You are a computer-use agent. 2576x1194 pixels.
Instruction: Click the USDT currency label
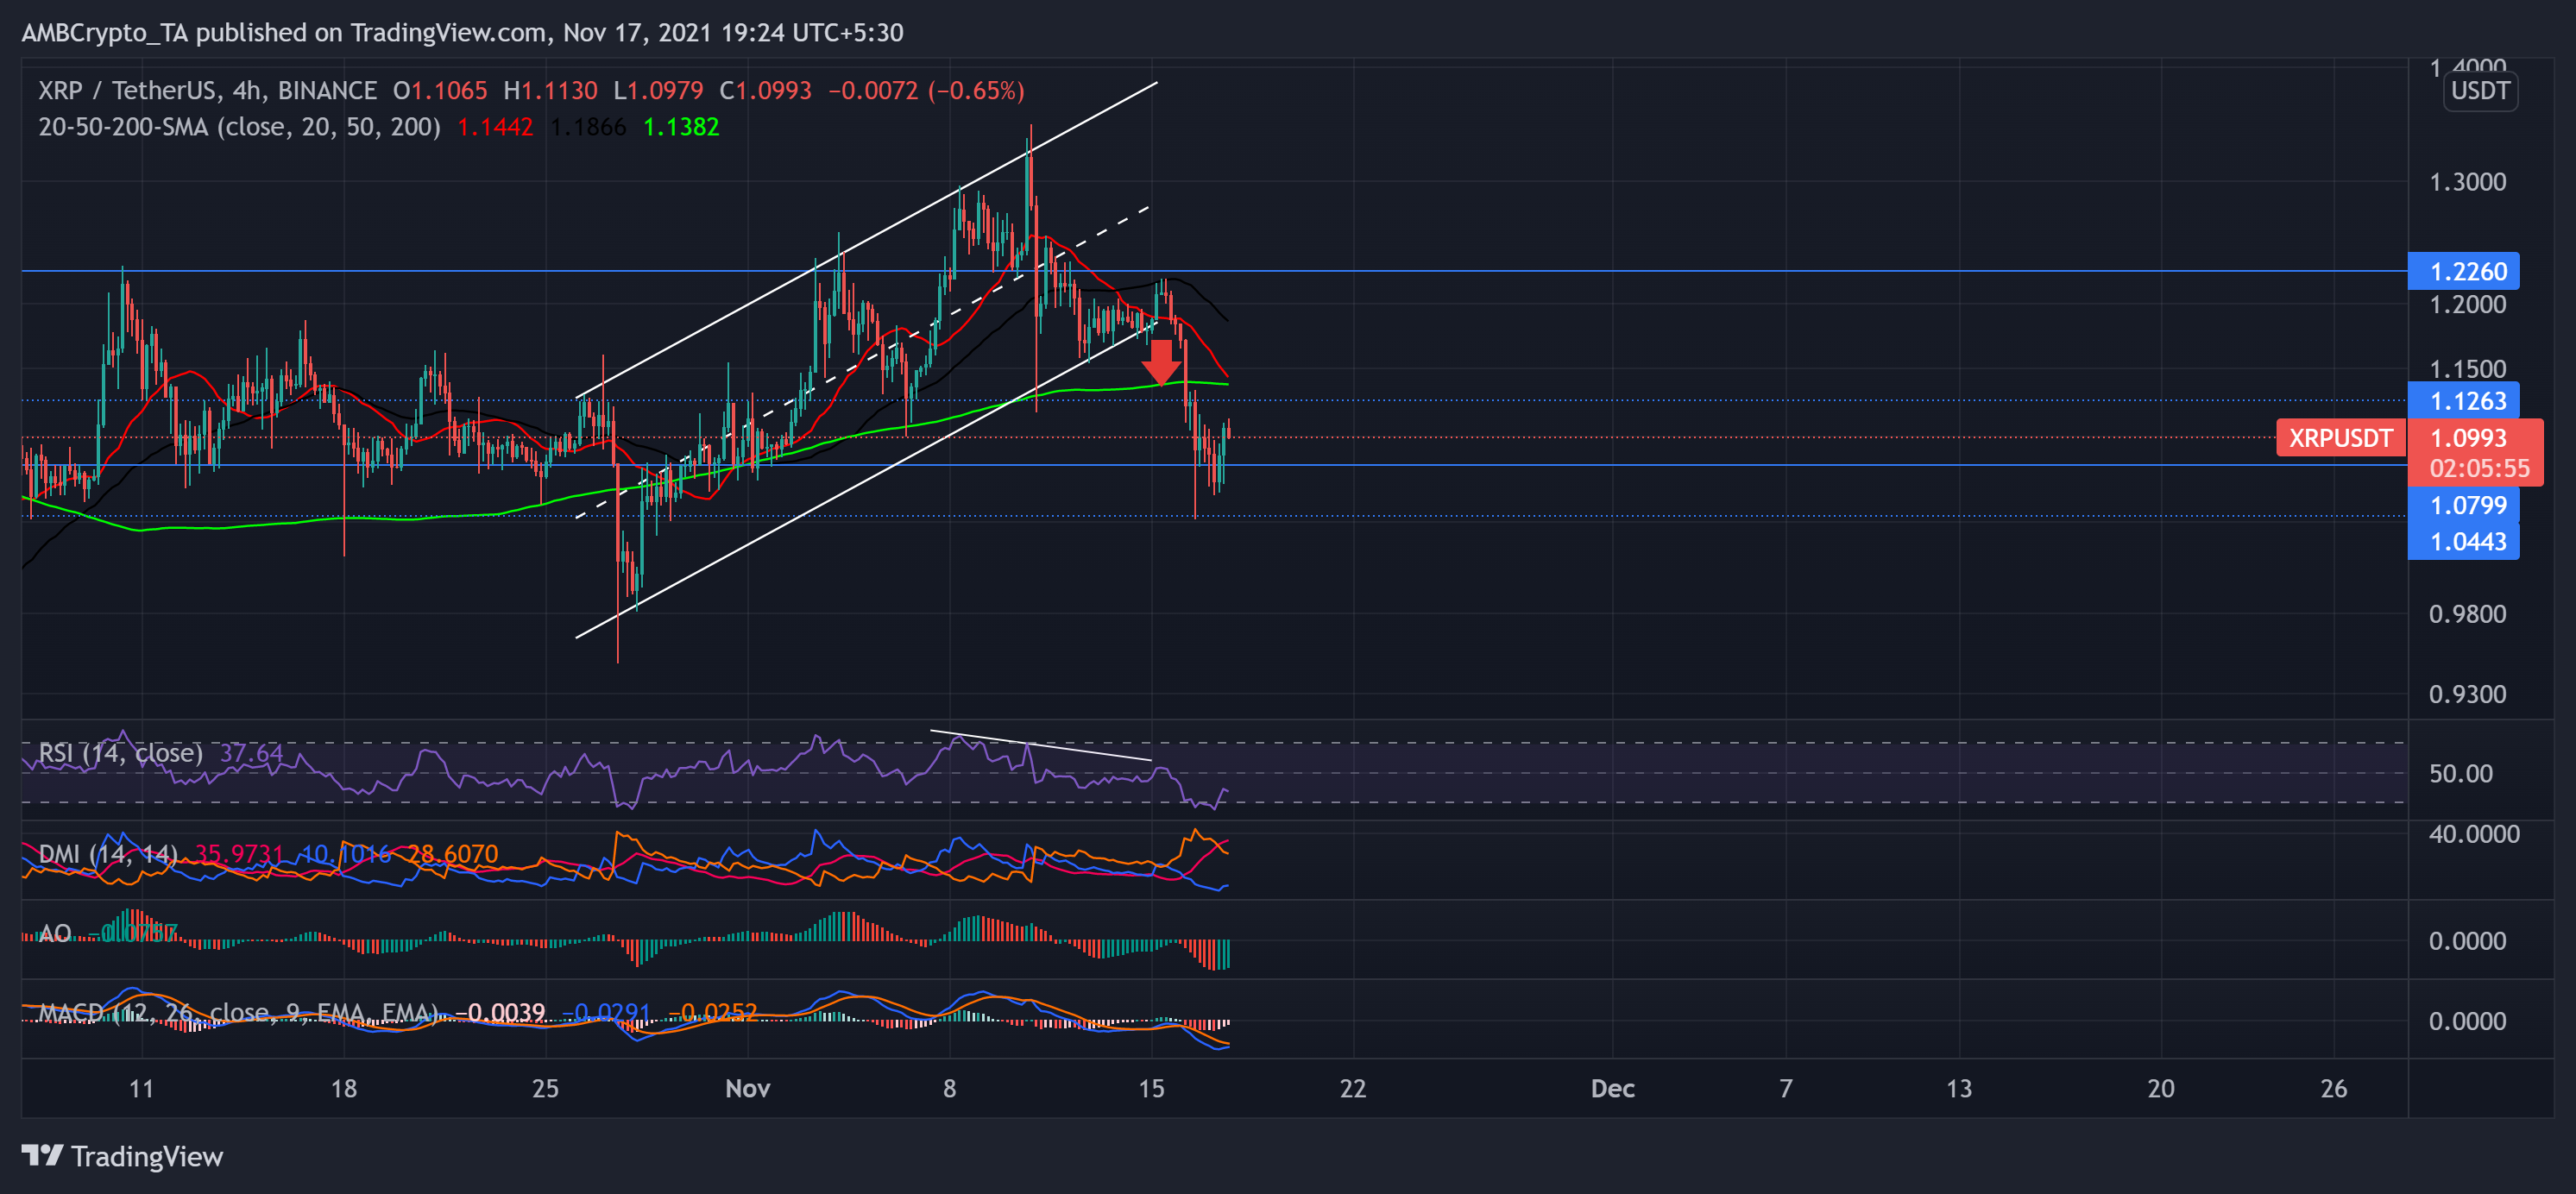click(2480, 91)
